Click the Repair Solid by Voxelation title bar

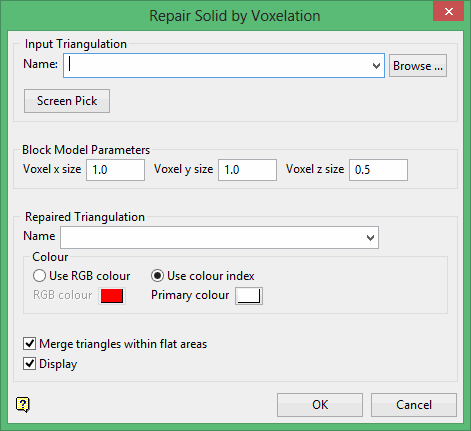tap(217, 16)
